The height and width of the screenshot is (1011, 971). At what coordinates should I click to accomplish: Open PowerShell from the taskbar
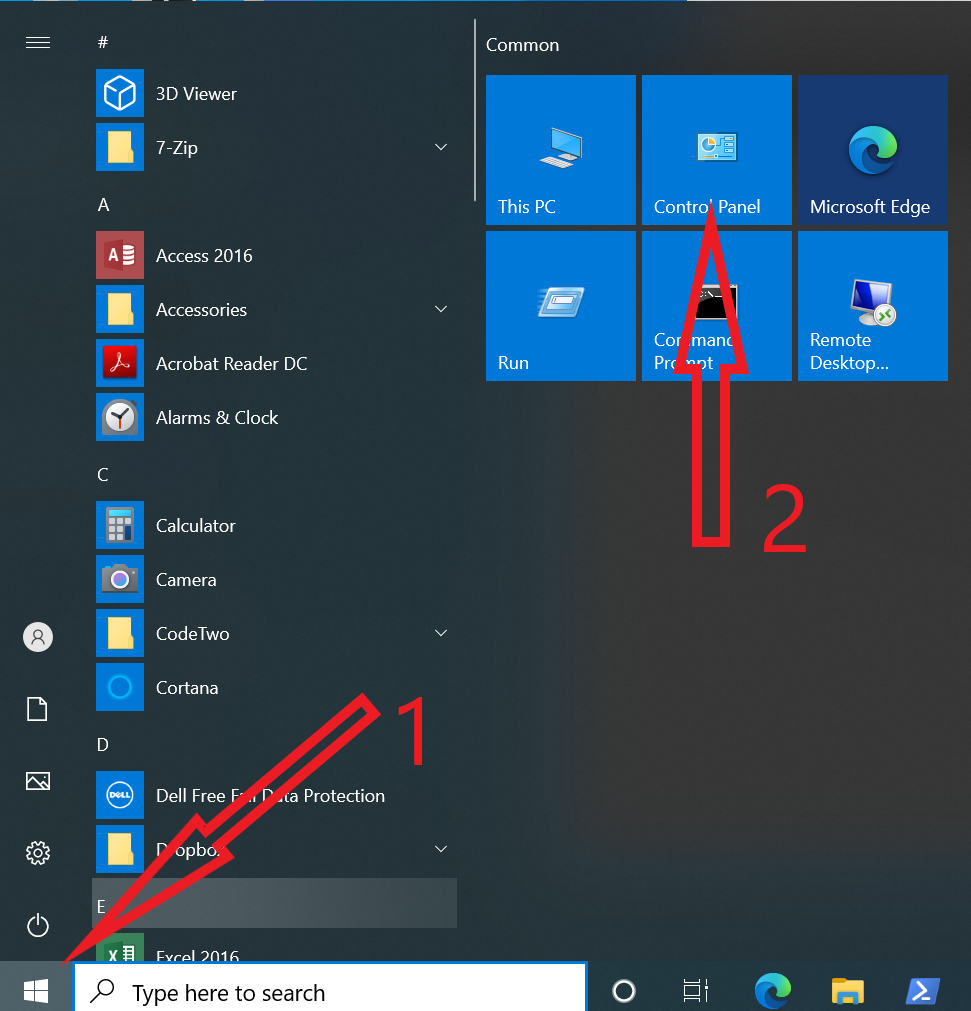pos(923,991)
